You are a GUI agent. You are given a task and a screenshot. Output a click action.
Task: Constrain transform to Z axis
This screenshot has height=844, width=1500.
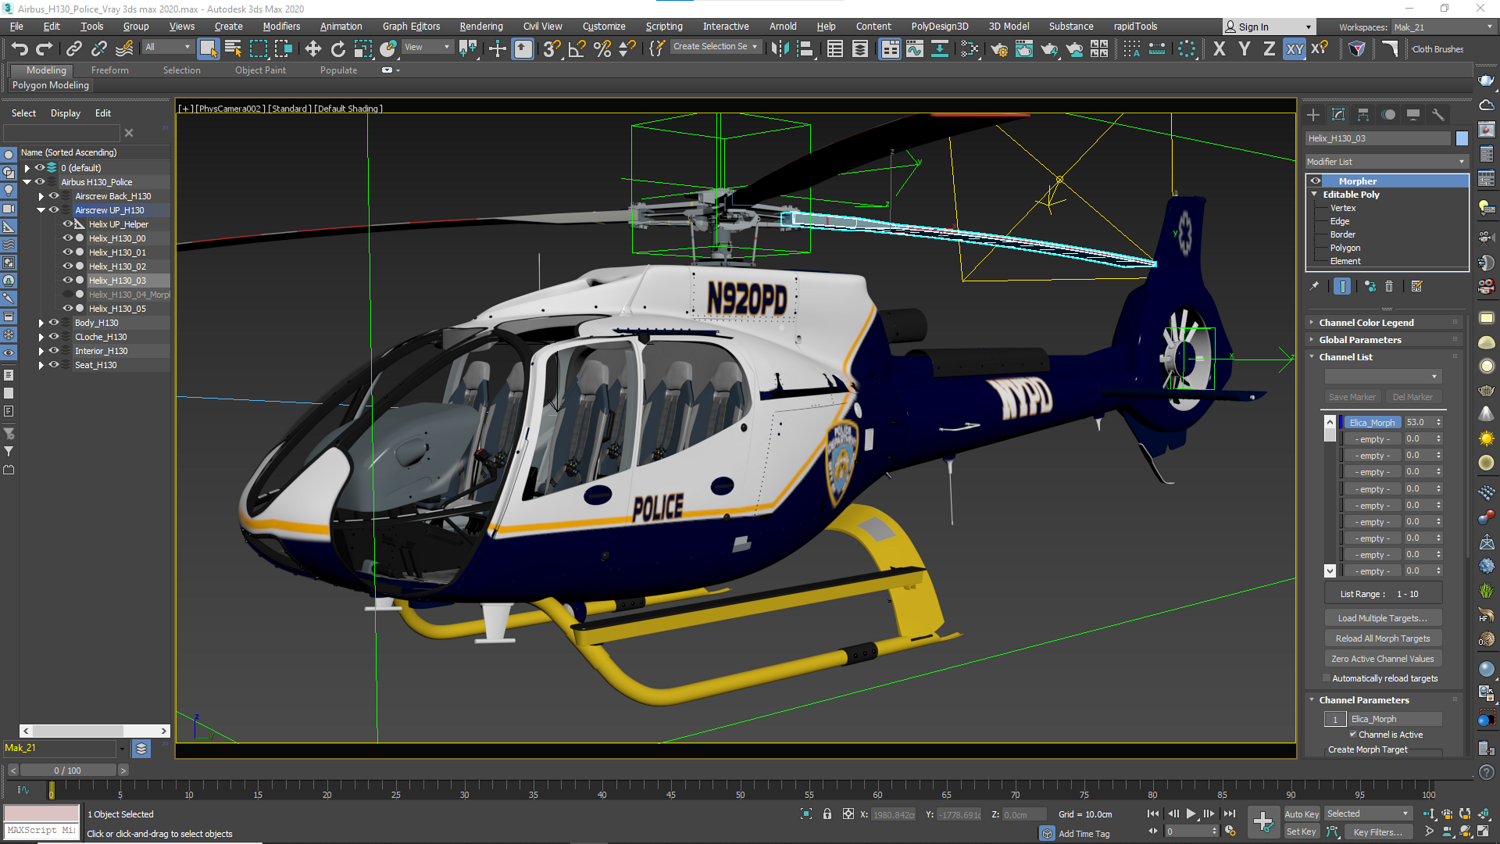pos(1269,48)
